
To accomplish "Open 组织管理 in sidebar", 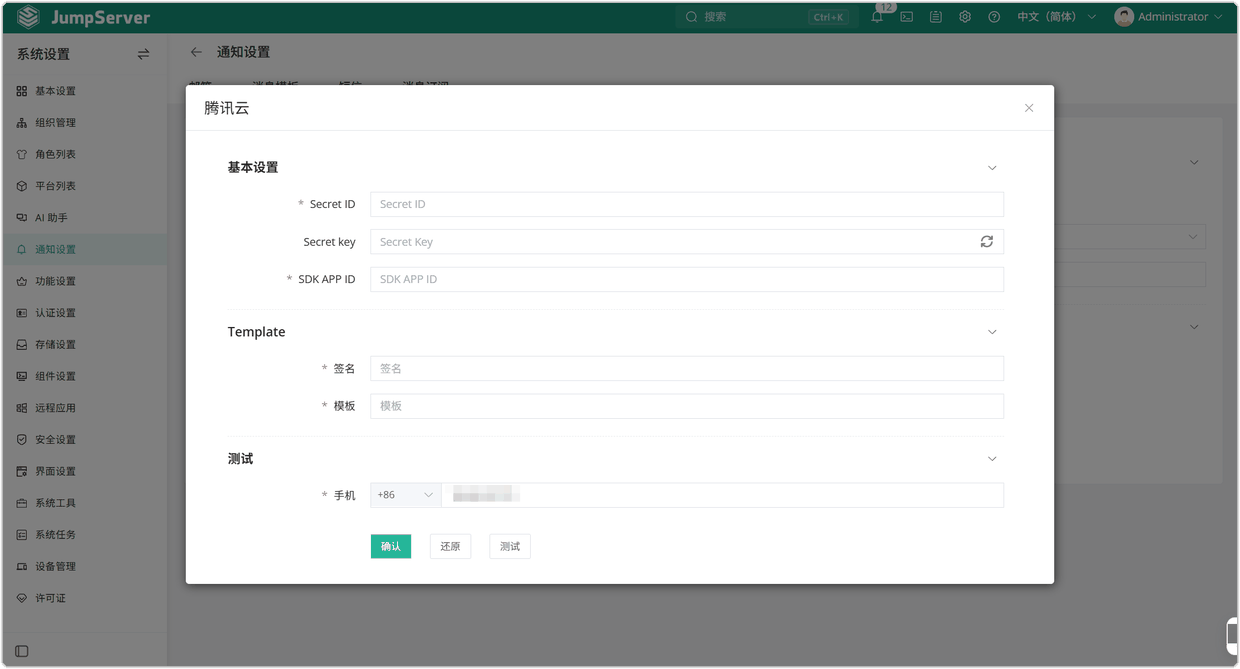I will pos(84,123).
